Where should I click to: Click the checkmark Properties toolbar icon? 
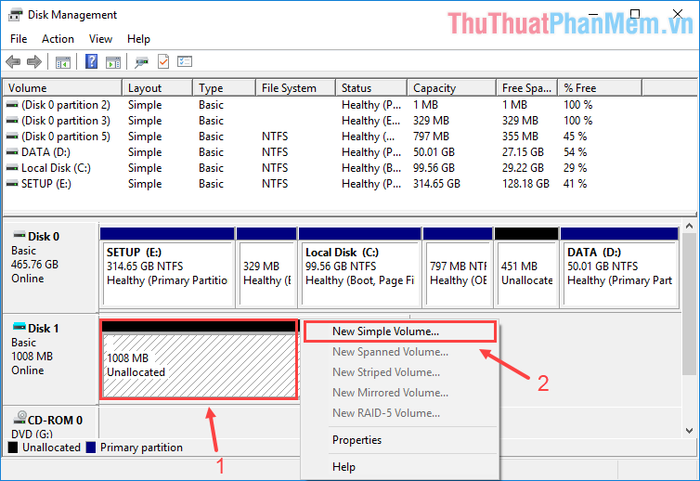click(163, 62)
